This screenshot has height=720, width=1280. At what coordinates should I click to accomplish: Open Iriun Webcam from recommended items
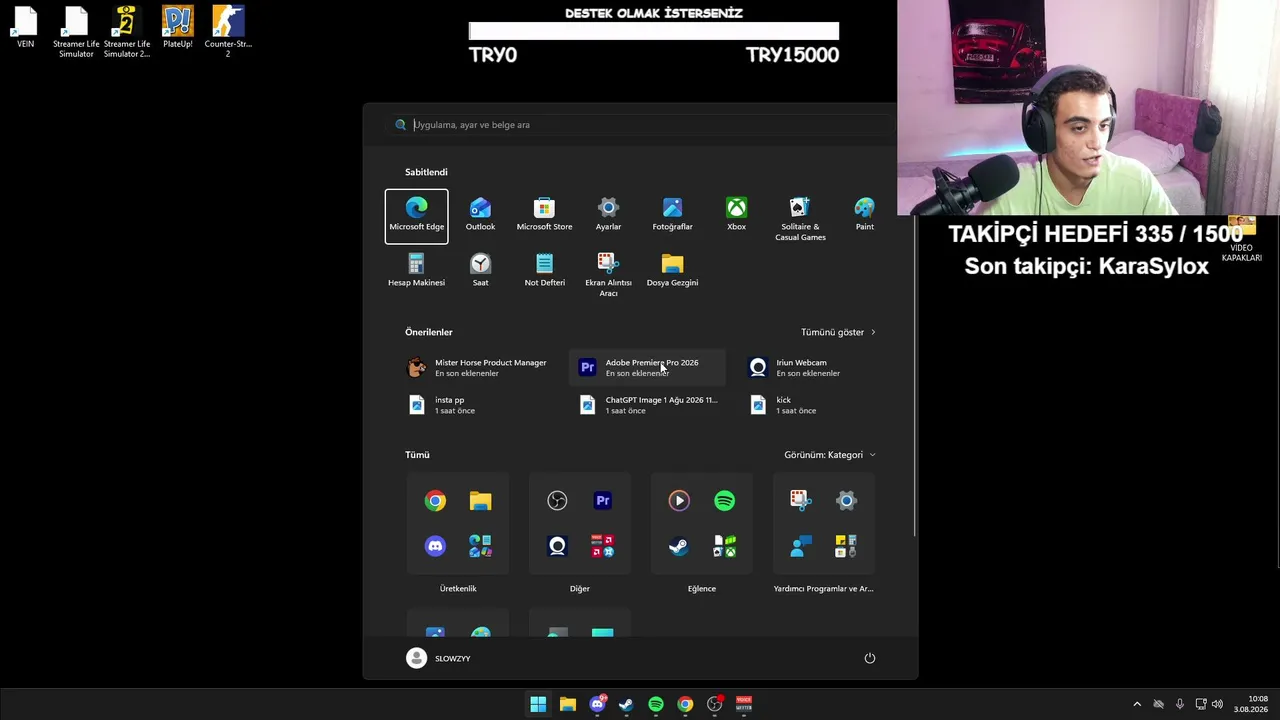click(x=818, y=368)
